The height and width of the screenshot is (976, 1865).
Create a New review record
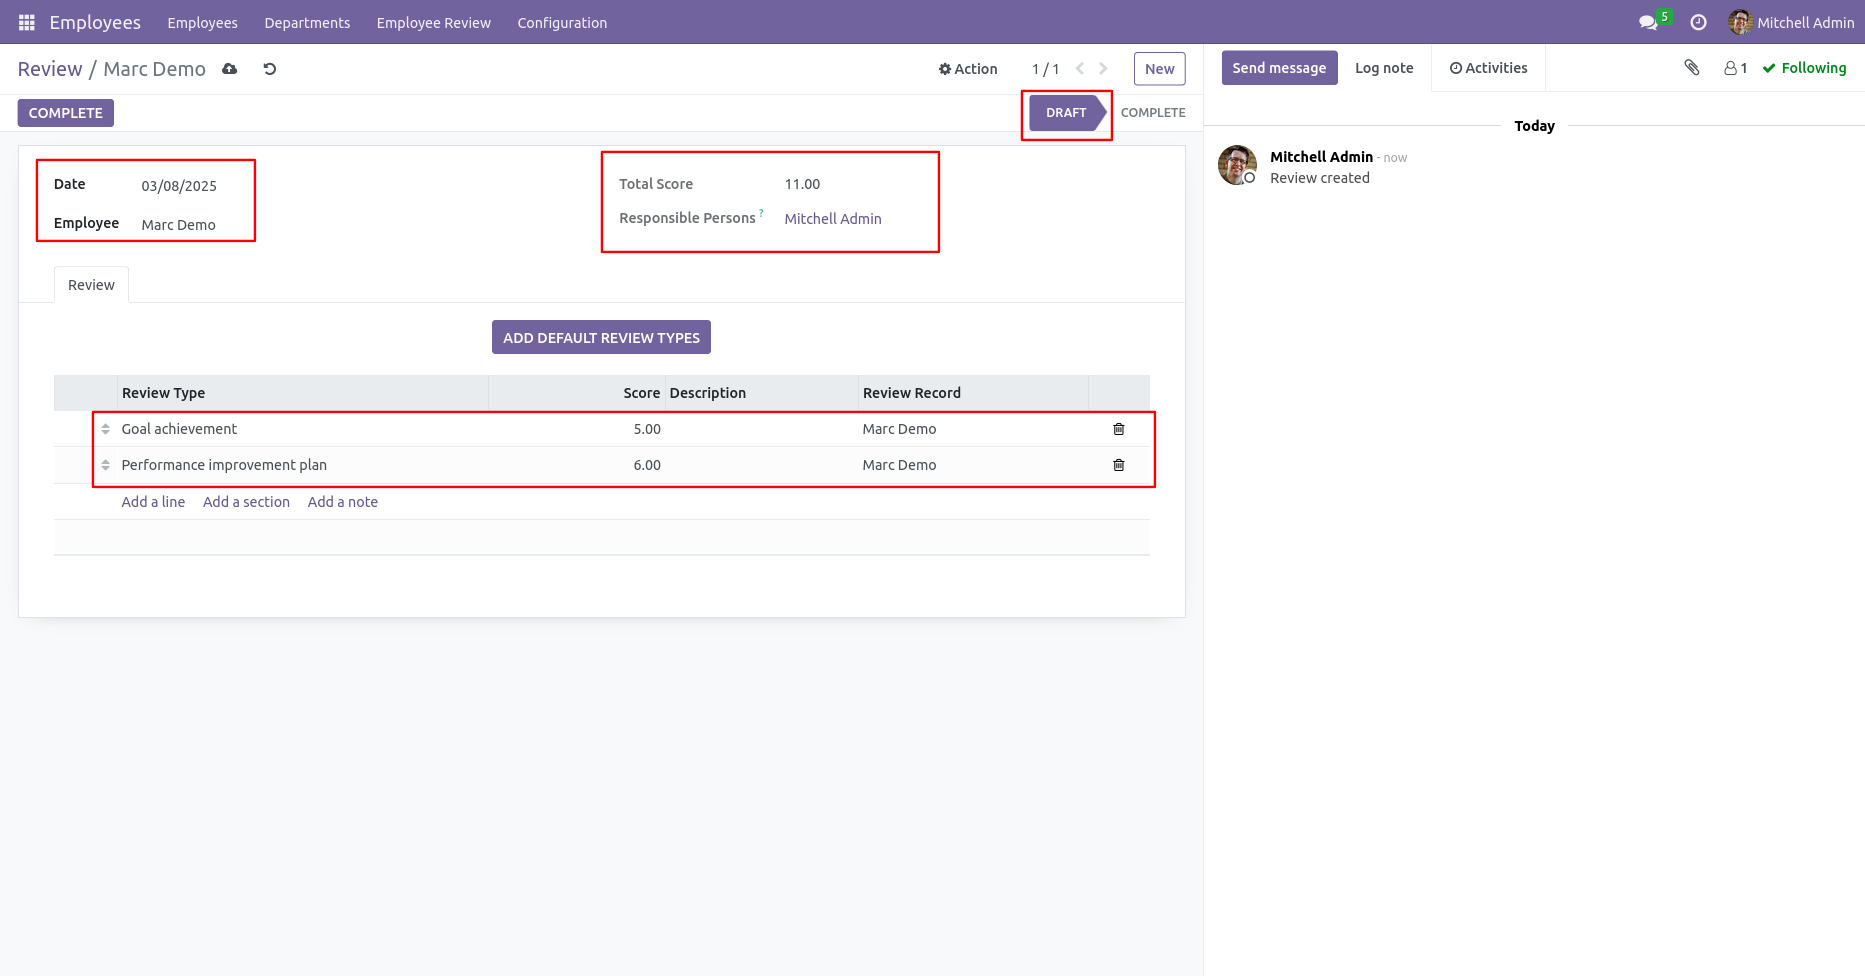pyautogui.click(x=1160, y=69)
